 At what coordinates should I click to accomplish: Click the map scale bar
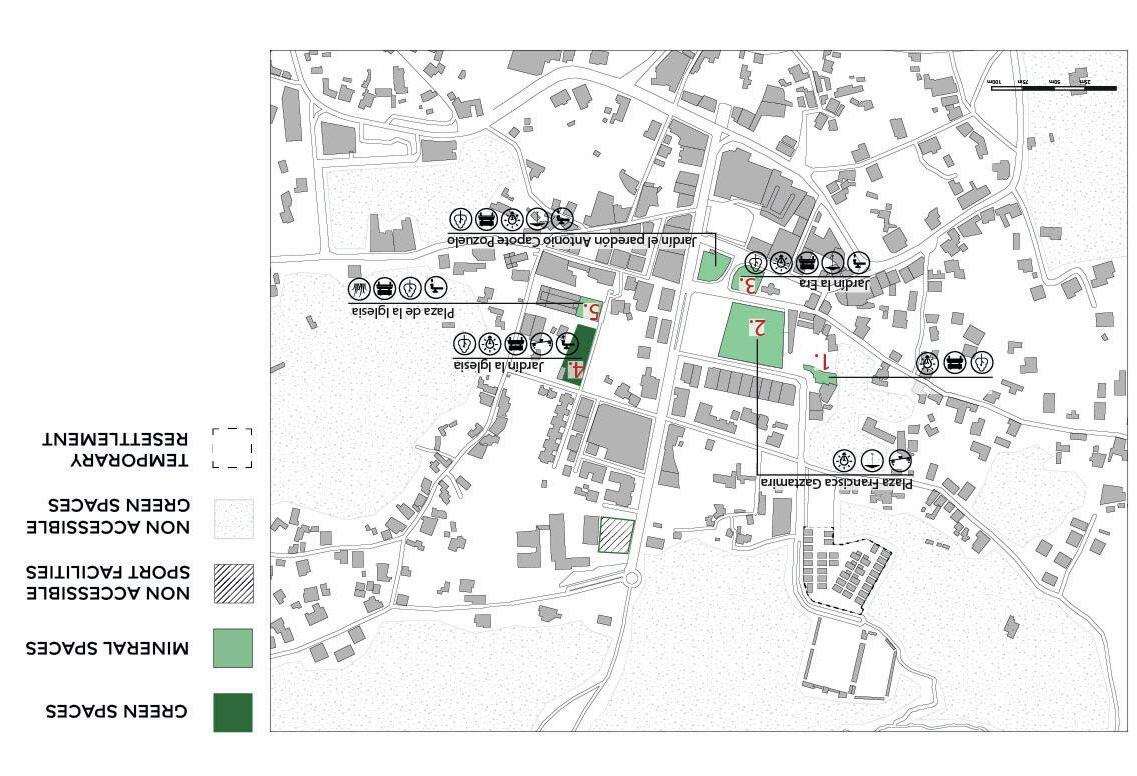[x=1054, y=86]
